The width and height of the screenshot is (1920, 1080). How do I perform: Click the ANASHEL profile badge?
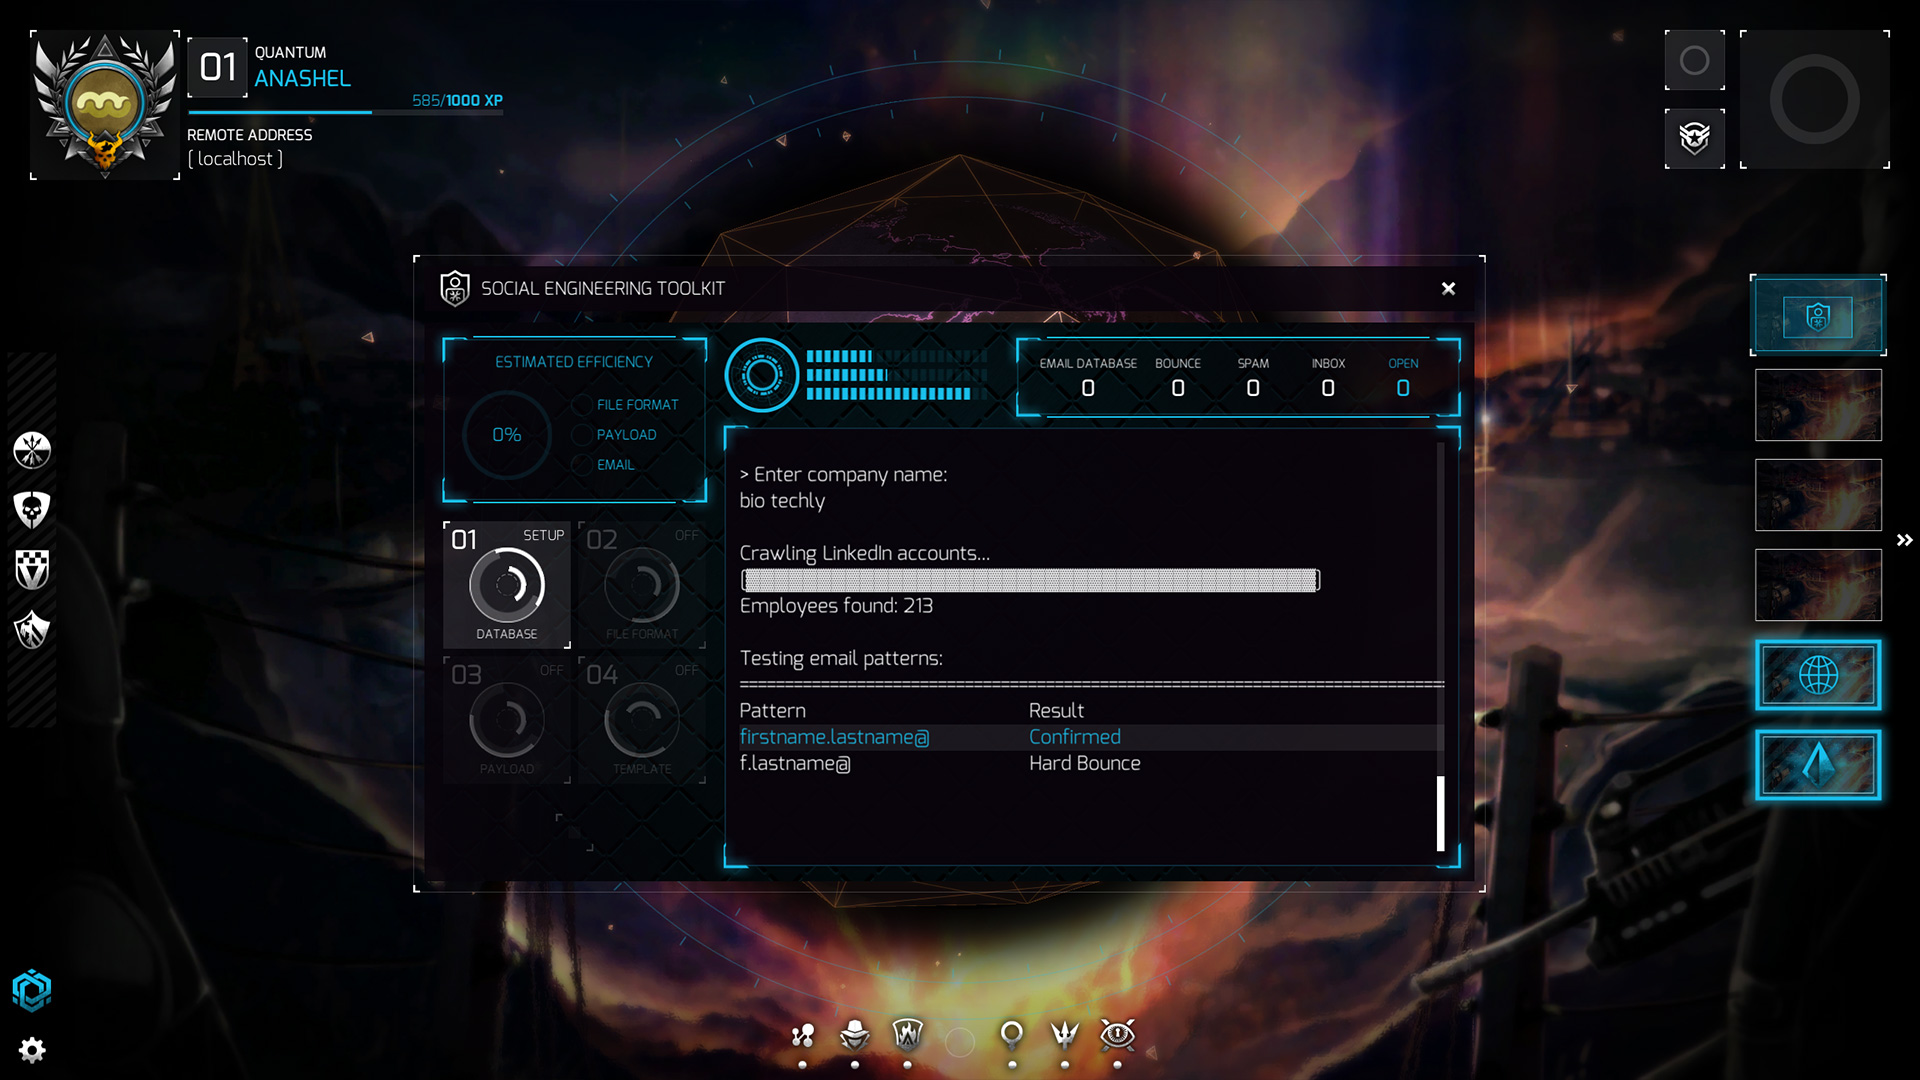point(104,104)
